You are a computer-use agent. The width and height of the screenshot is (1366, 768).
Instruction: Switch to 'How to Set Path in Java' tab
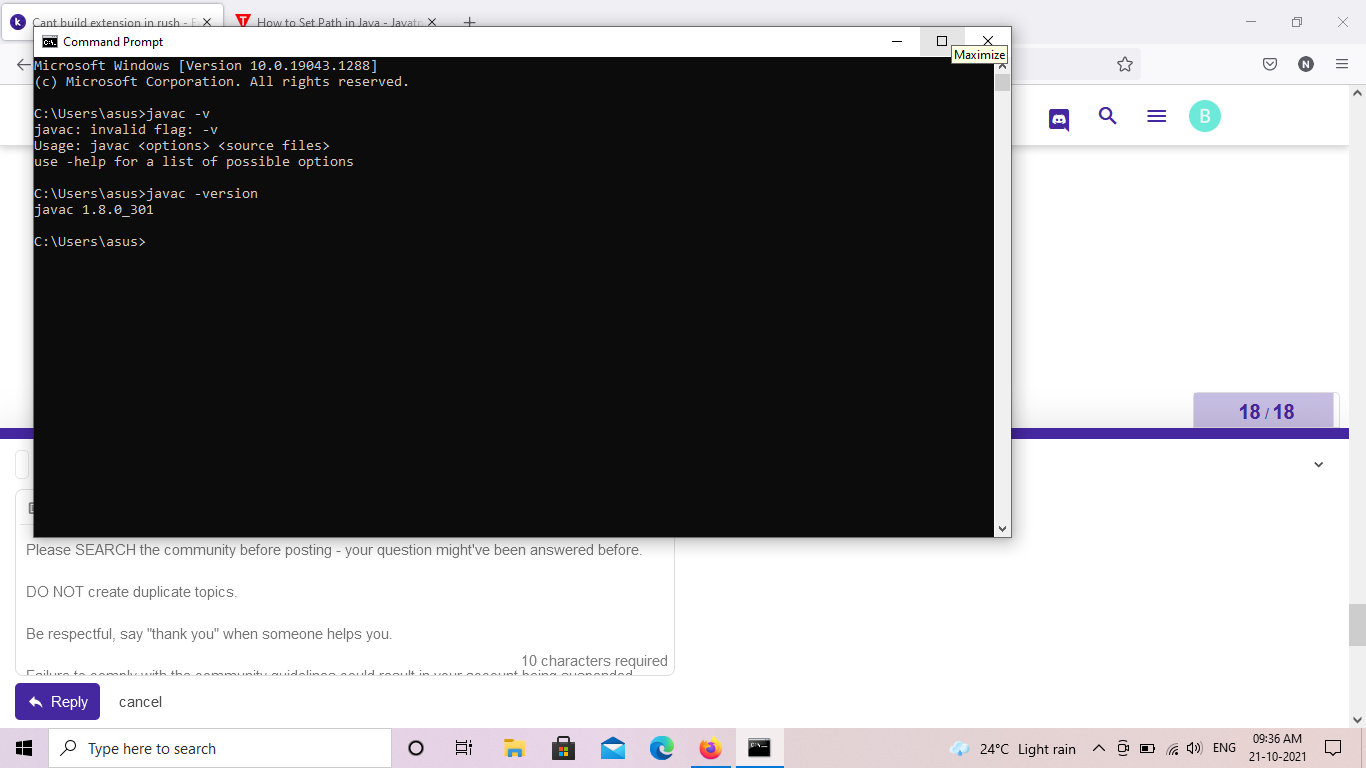tap(335, 22)
